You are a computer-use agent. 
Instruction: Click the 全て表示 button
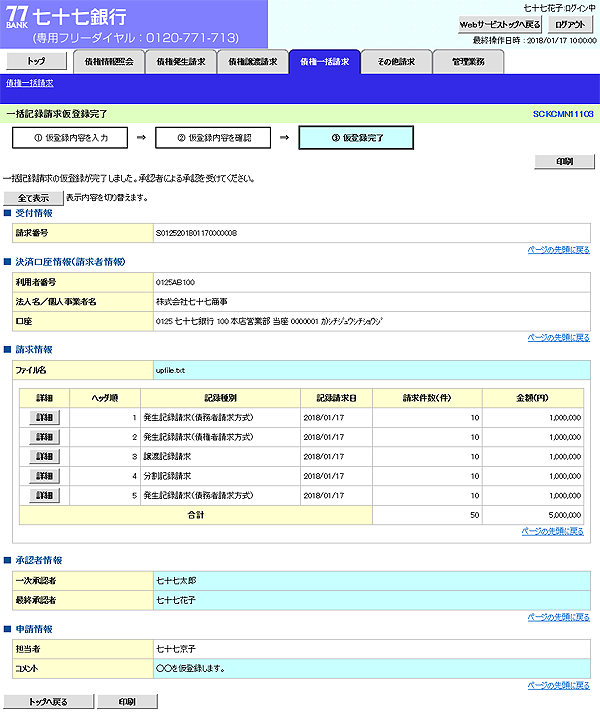pos(33,198)
